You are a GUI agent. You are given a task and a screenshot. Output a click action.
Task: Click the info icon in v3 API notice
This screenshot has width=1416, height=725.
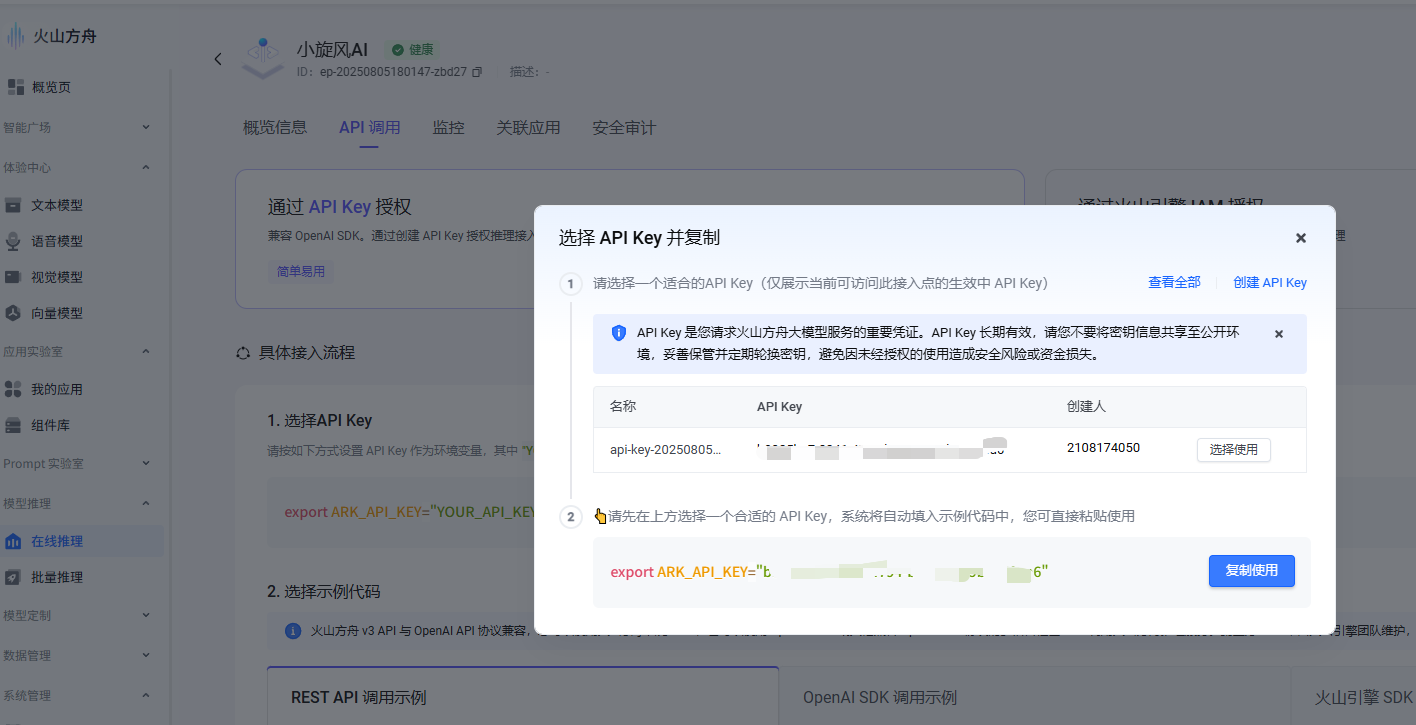[293, 631]
